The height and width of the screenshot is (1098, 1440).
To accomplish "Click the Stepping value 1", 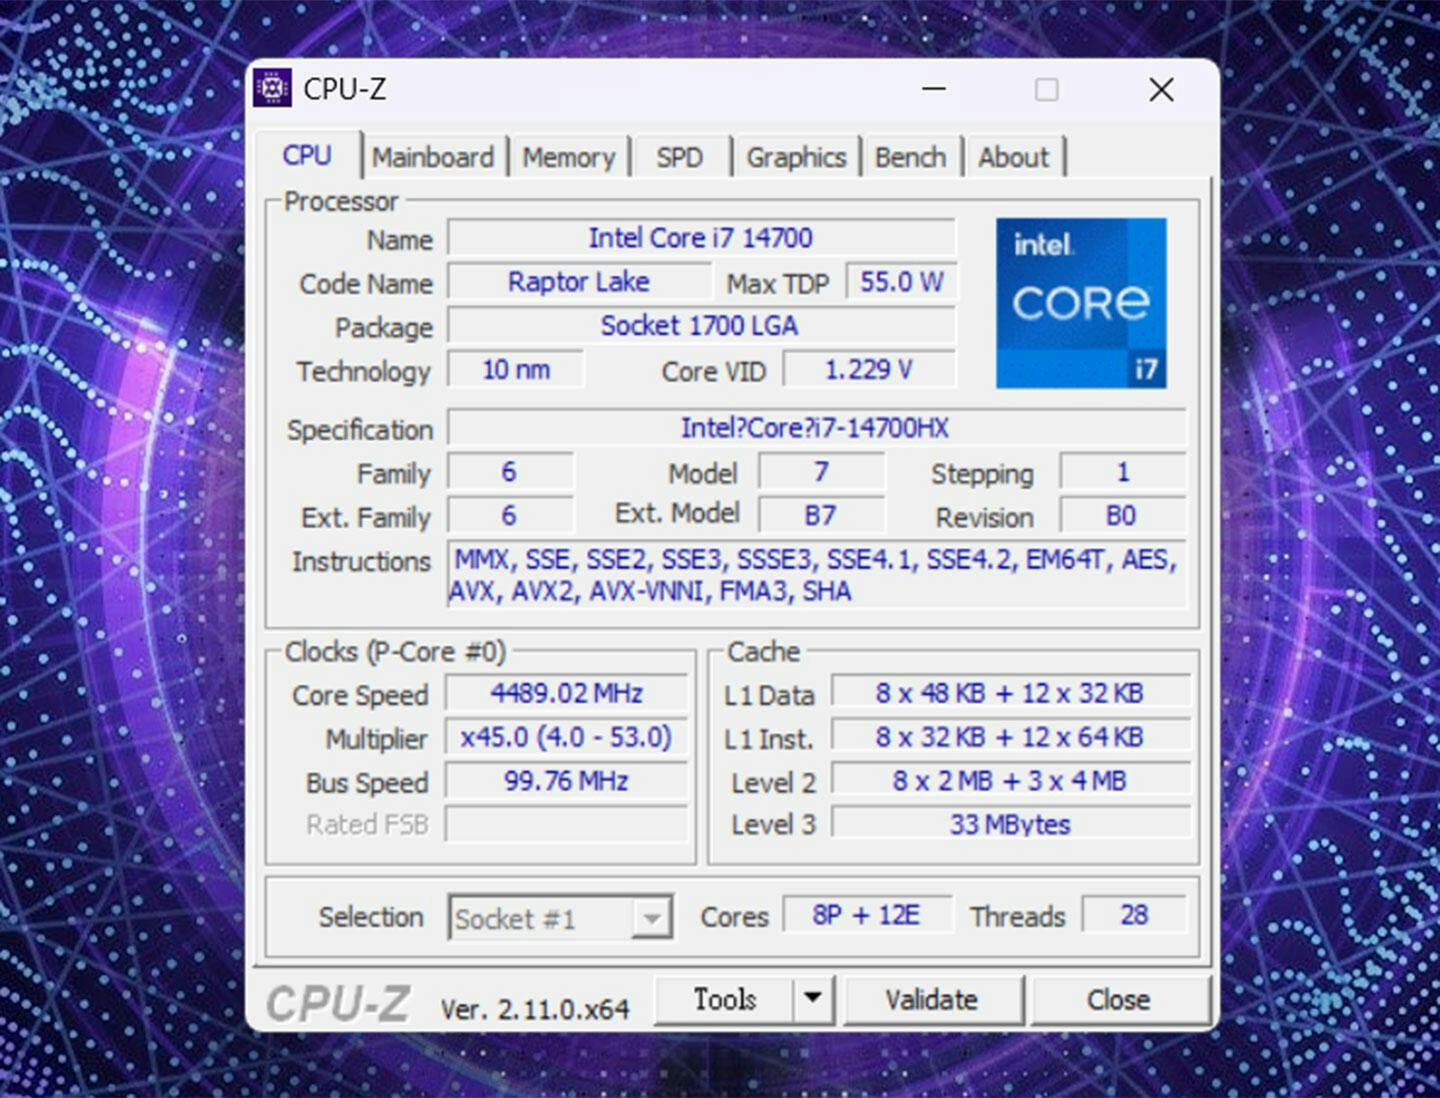I will pyautogui.click(x=1122, y=472).
